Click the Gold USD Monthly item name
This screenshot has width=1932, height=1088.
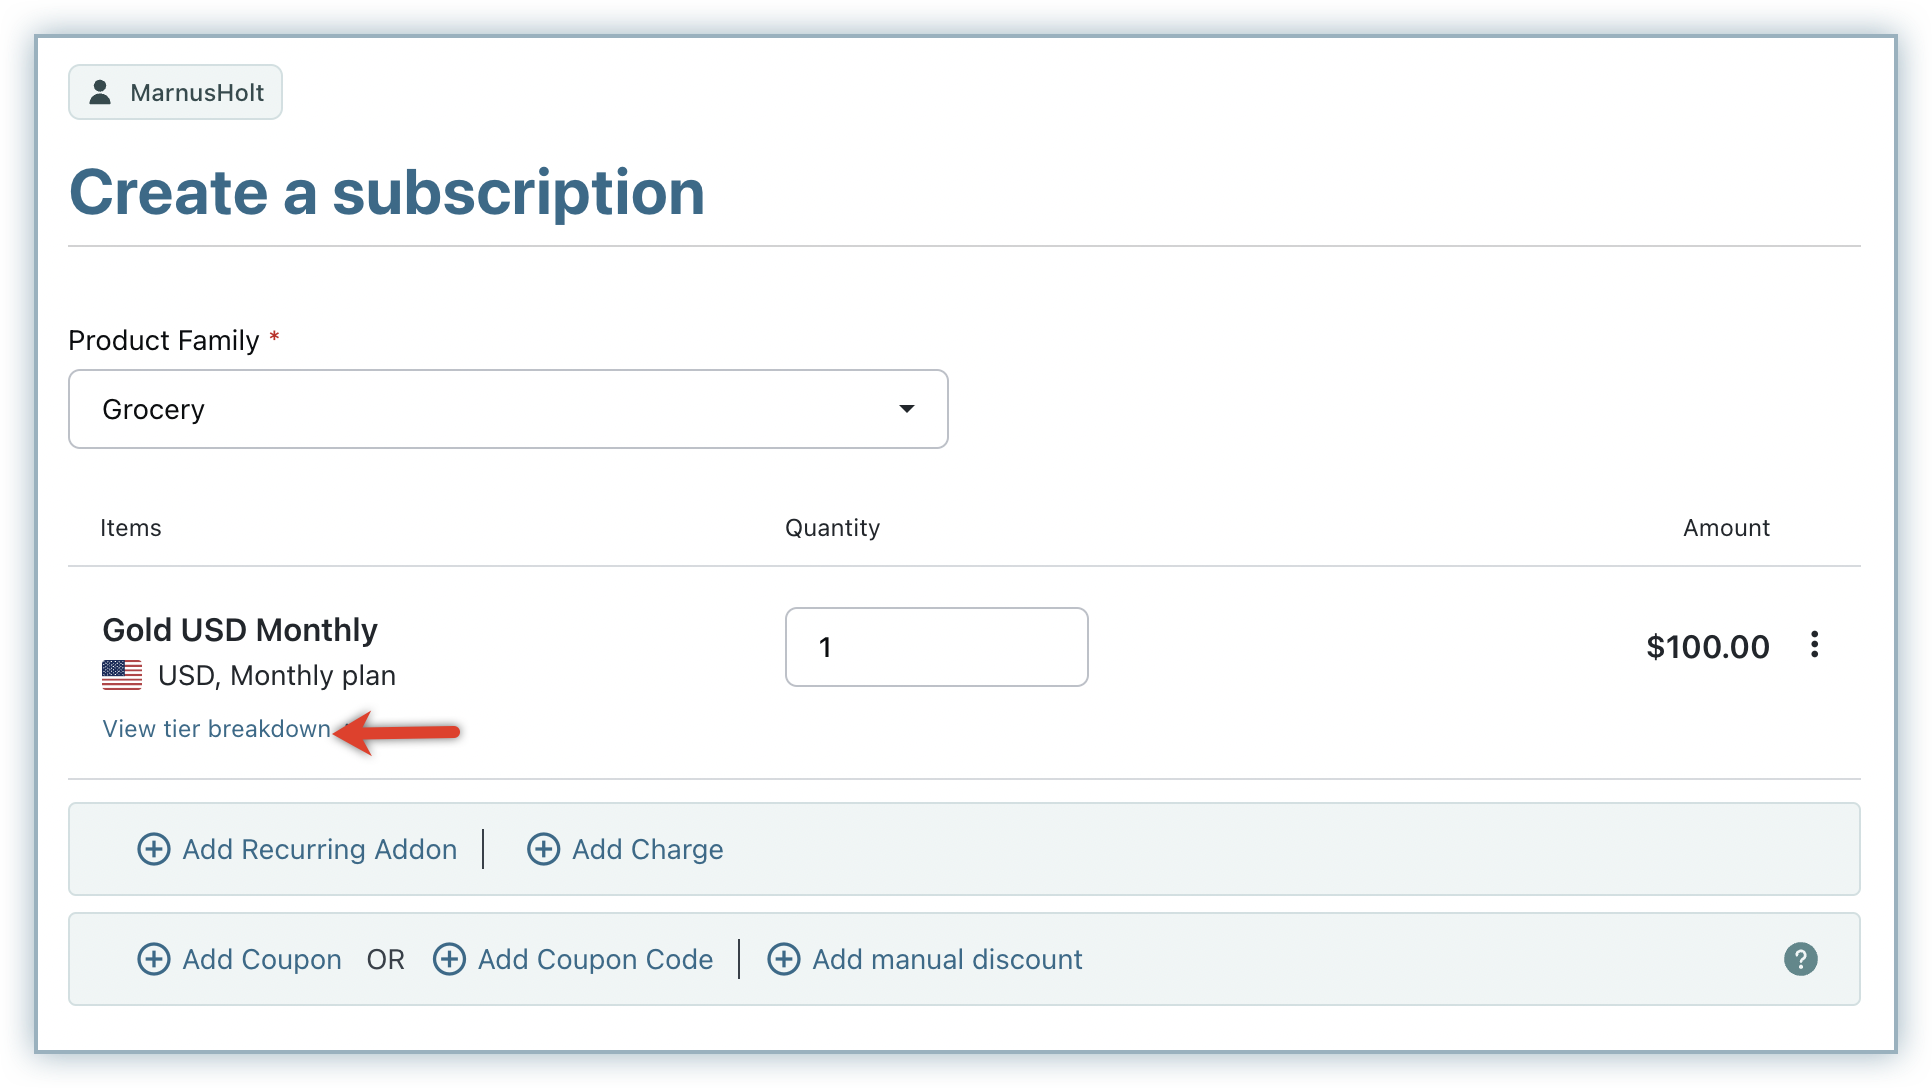click(x=240, y=630)
